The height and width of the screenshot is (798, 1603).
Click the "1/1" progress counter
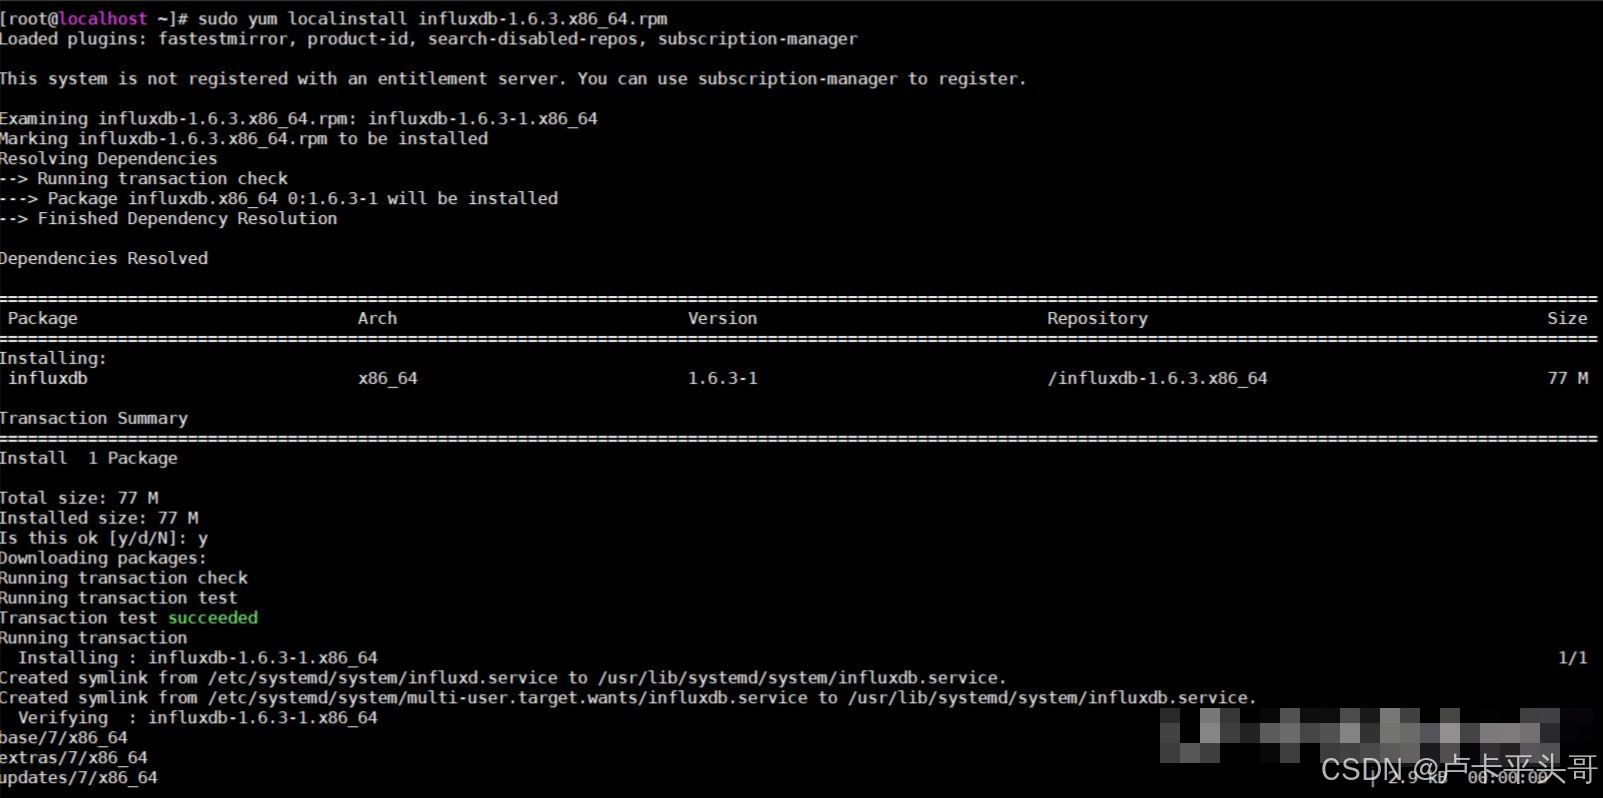(1572, 658)
